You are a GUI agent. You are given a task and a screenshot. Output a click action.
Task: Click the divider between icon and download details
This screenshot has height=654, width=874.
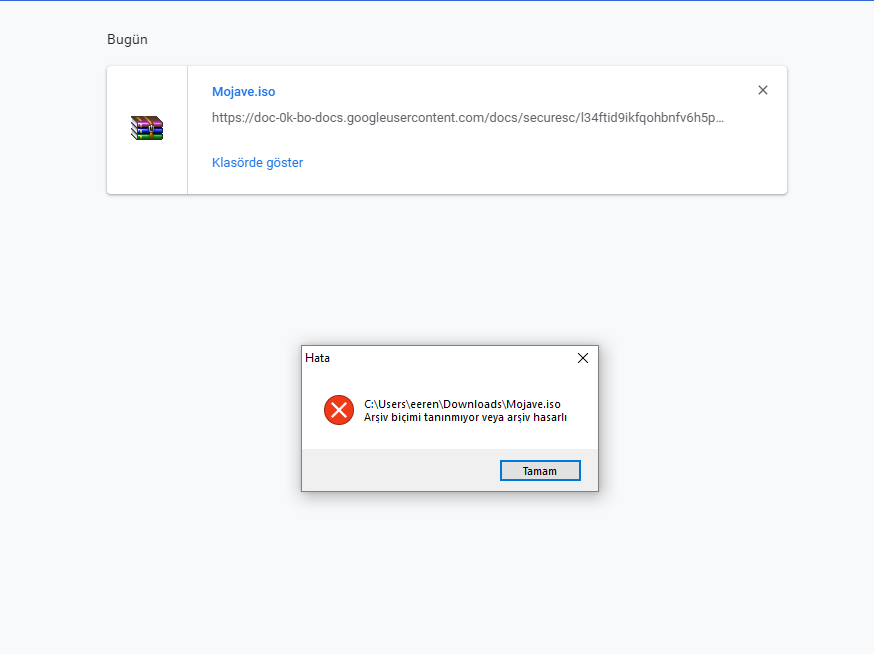pyautogui.click(x=187, y=130)
